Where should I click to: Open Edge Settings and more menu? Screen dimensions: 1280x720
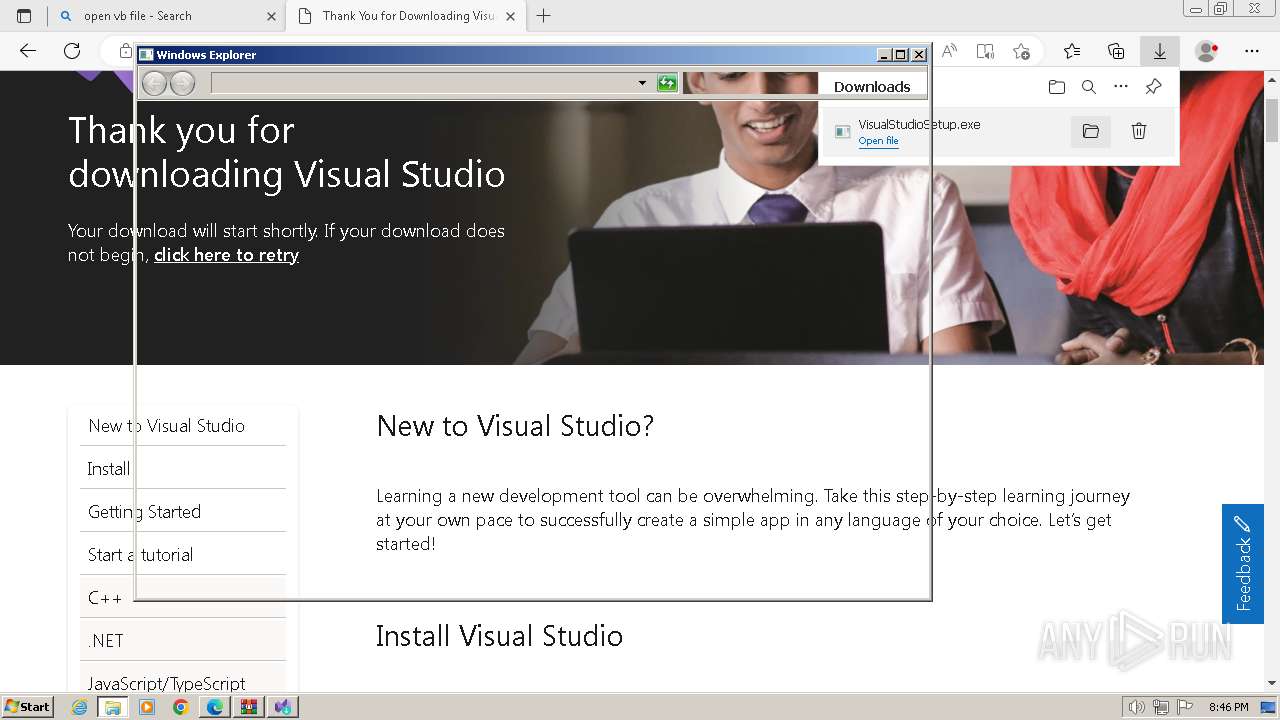click(1252, 51)
